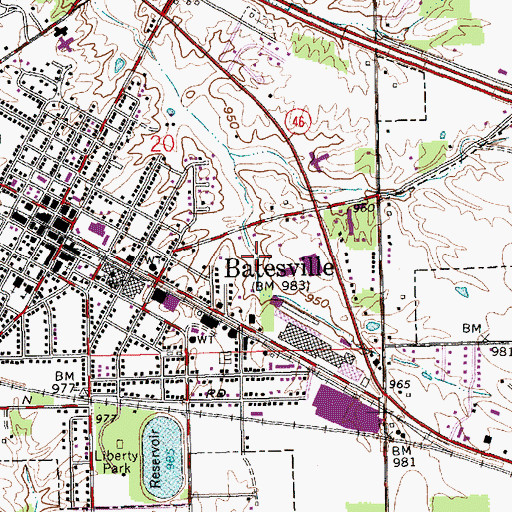Click the cross-hatched rectangular area by the railroad
This screenshot has width=512, height=512.
(x=316, y=344)
